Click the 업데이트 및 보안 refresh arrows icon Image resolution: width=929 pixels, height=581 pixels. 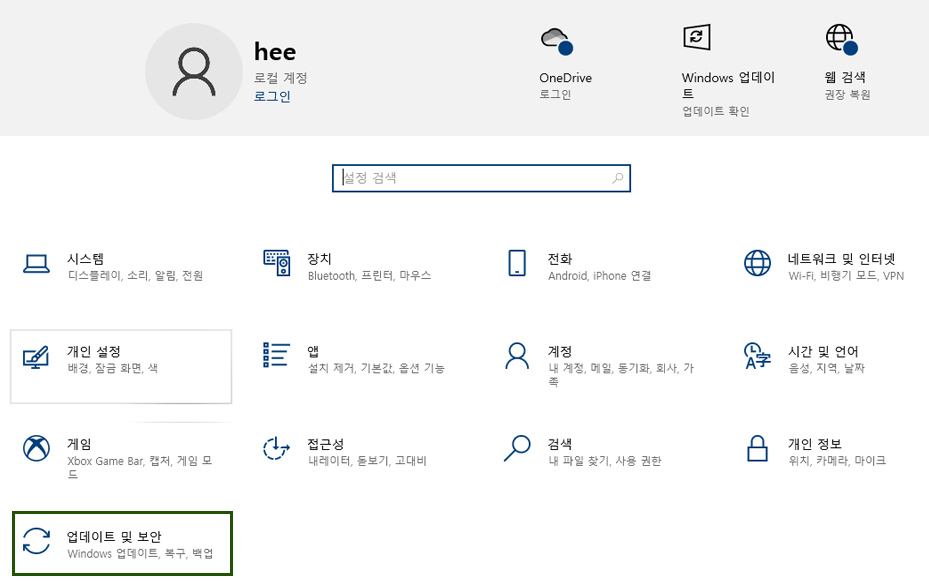[36, 541]
